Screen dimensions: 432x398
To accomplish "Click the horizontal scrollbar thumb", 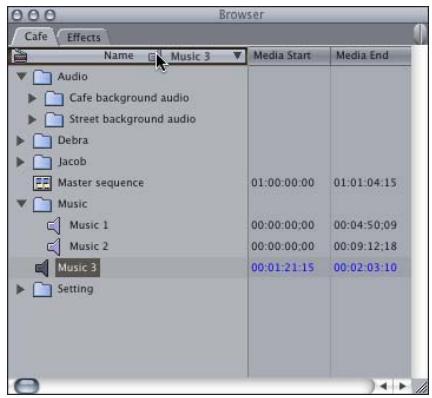I will pyautogui.click(x=27, y=386).
